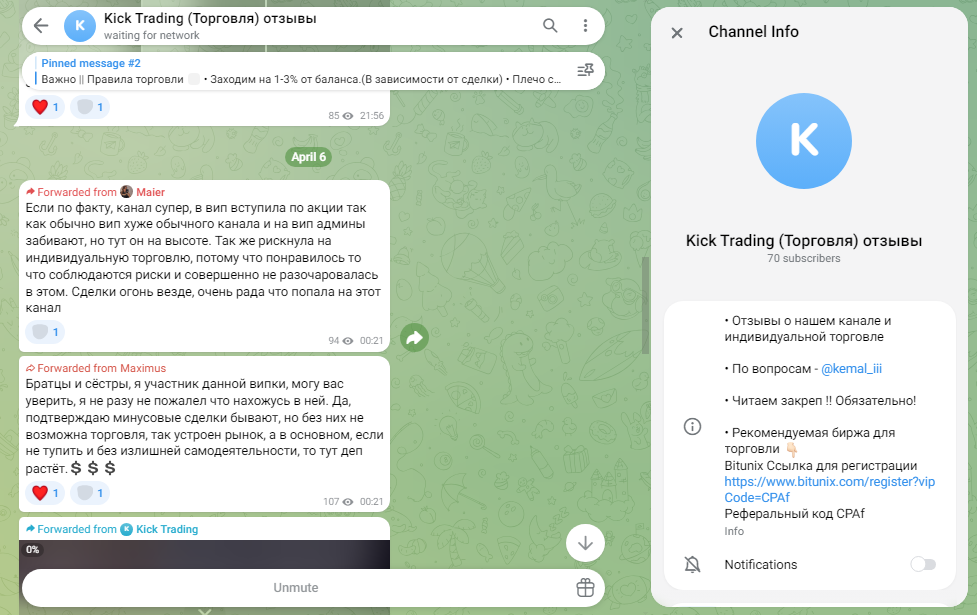Open the three-dot more options menu
The height and width of the screenshot is (615, 977).
tap(585, 26)
